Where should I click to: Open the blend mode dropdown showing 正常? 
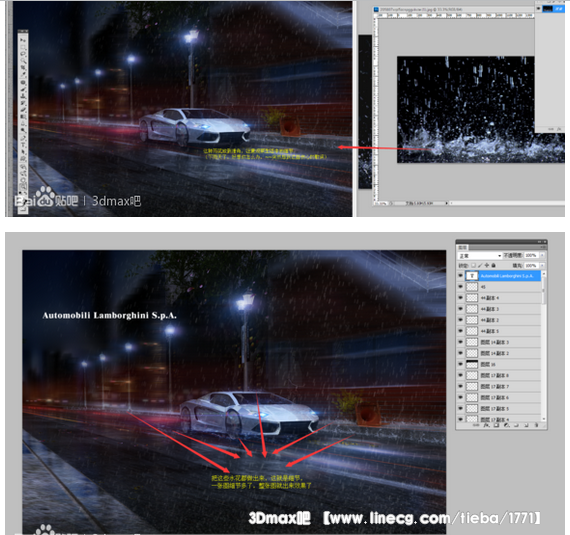480,256
